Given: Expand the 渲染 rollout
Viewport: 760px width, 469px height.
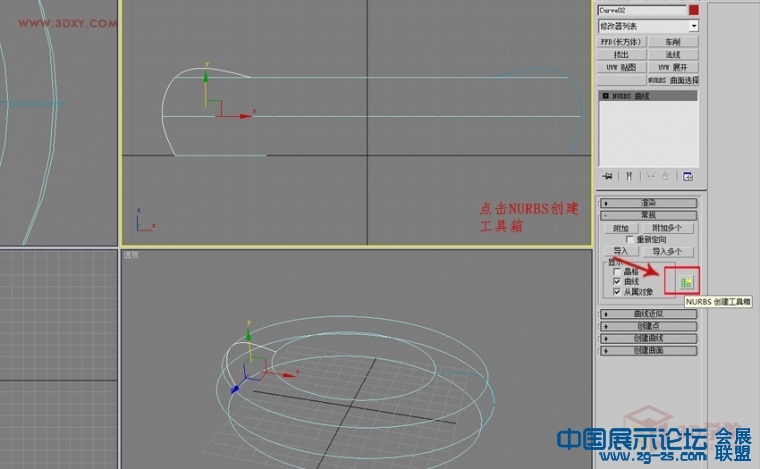Looking at the screenshot, I should tap(649, 203).
